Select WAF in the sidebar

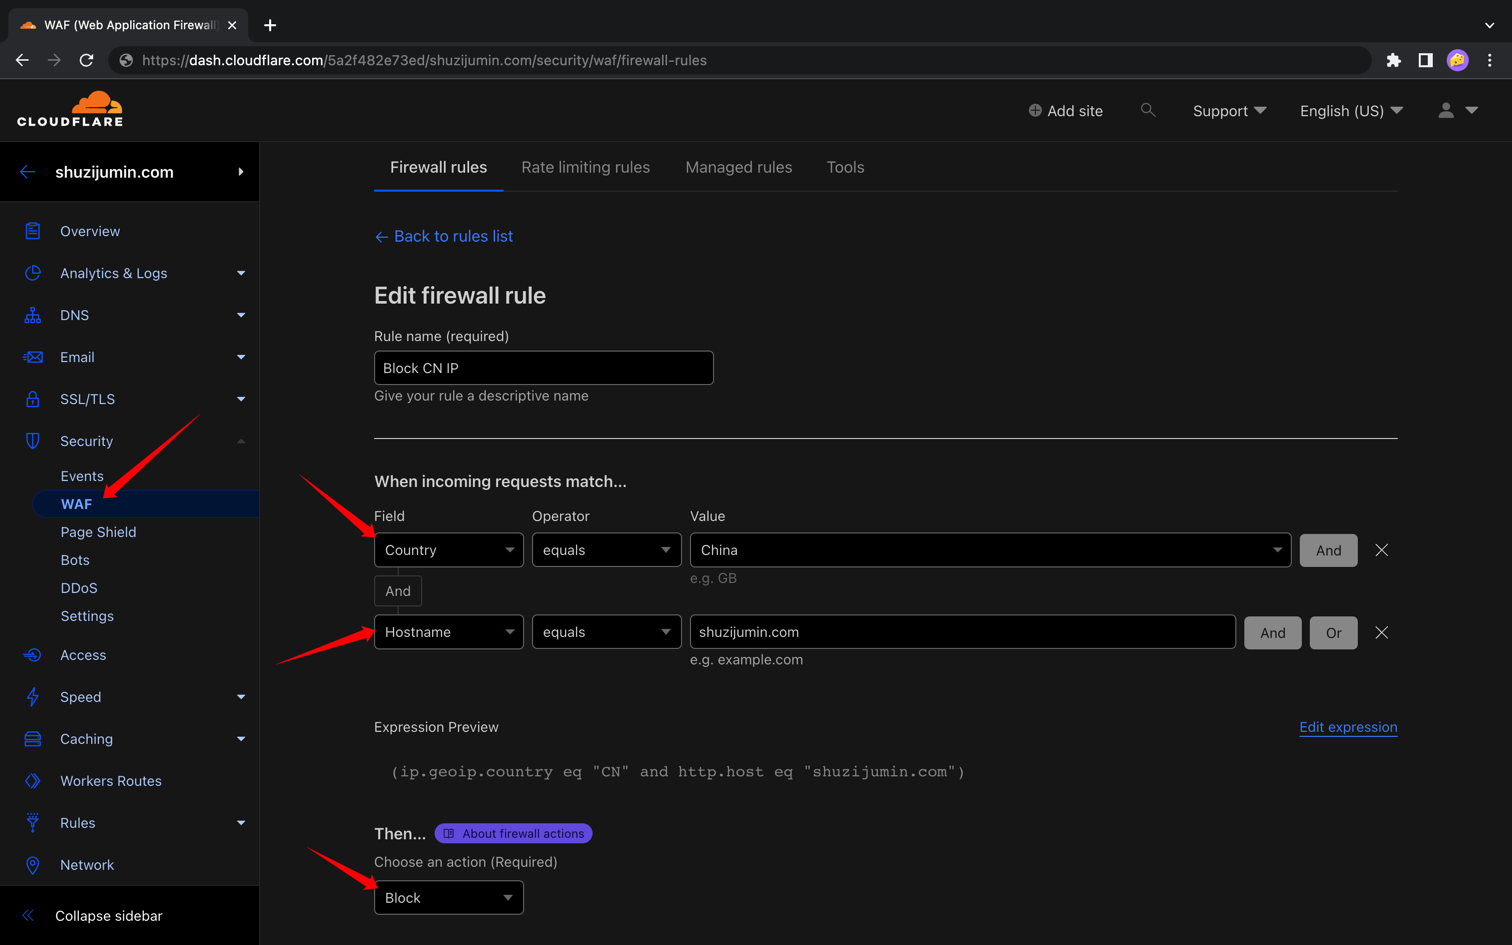pyautogui.click(x=76, y=504)
